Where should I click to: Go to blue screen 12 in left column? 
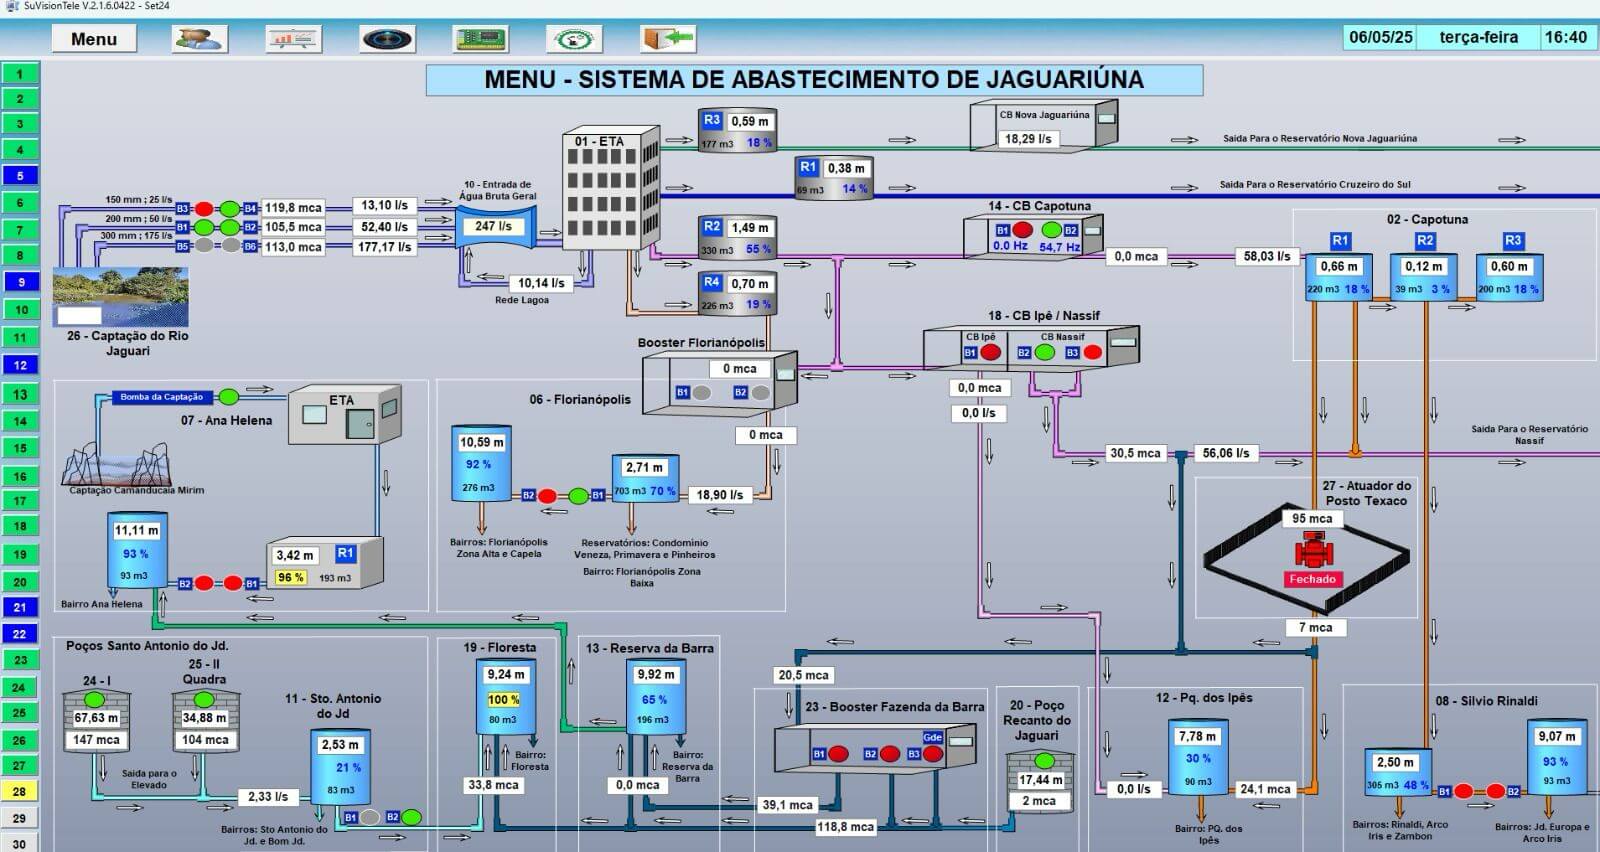tap(20, 365)
